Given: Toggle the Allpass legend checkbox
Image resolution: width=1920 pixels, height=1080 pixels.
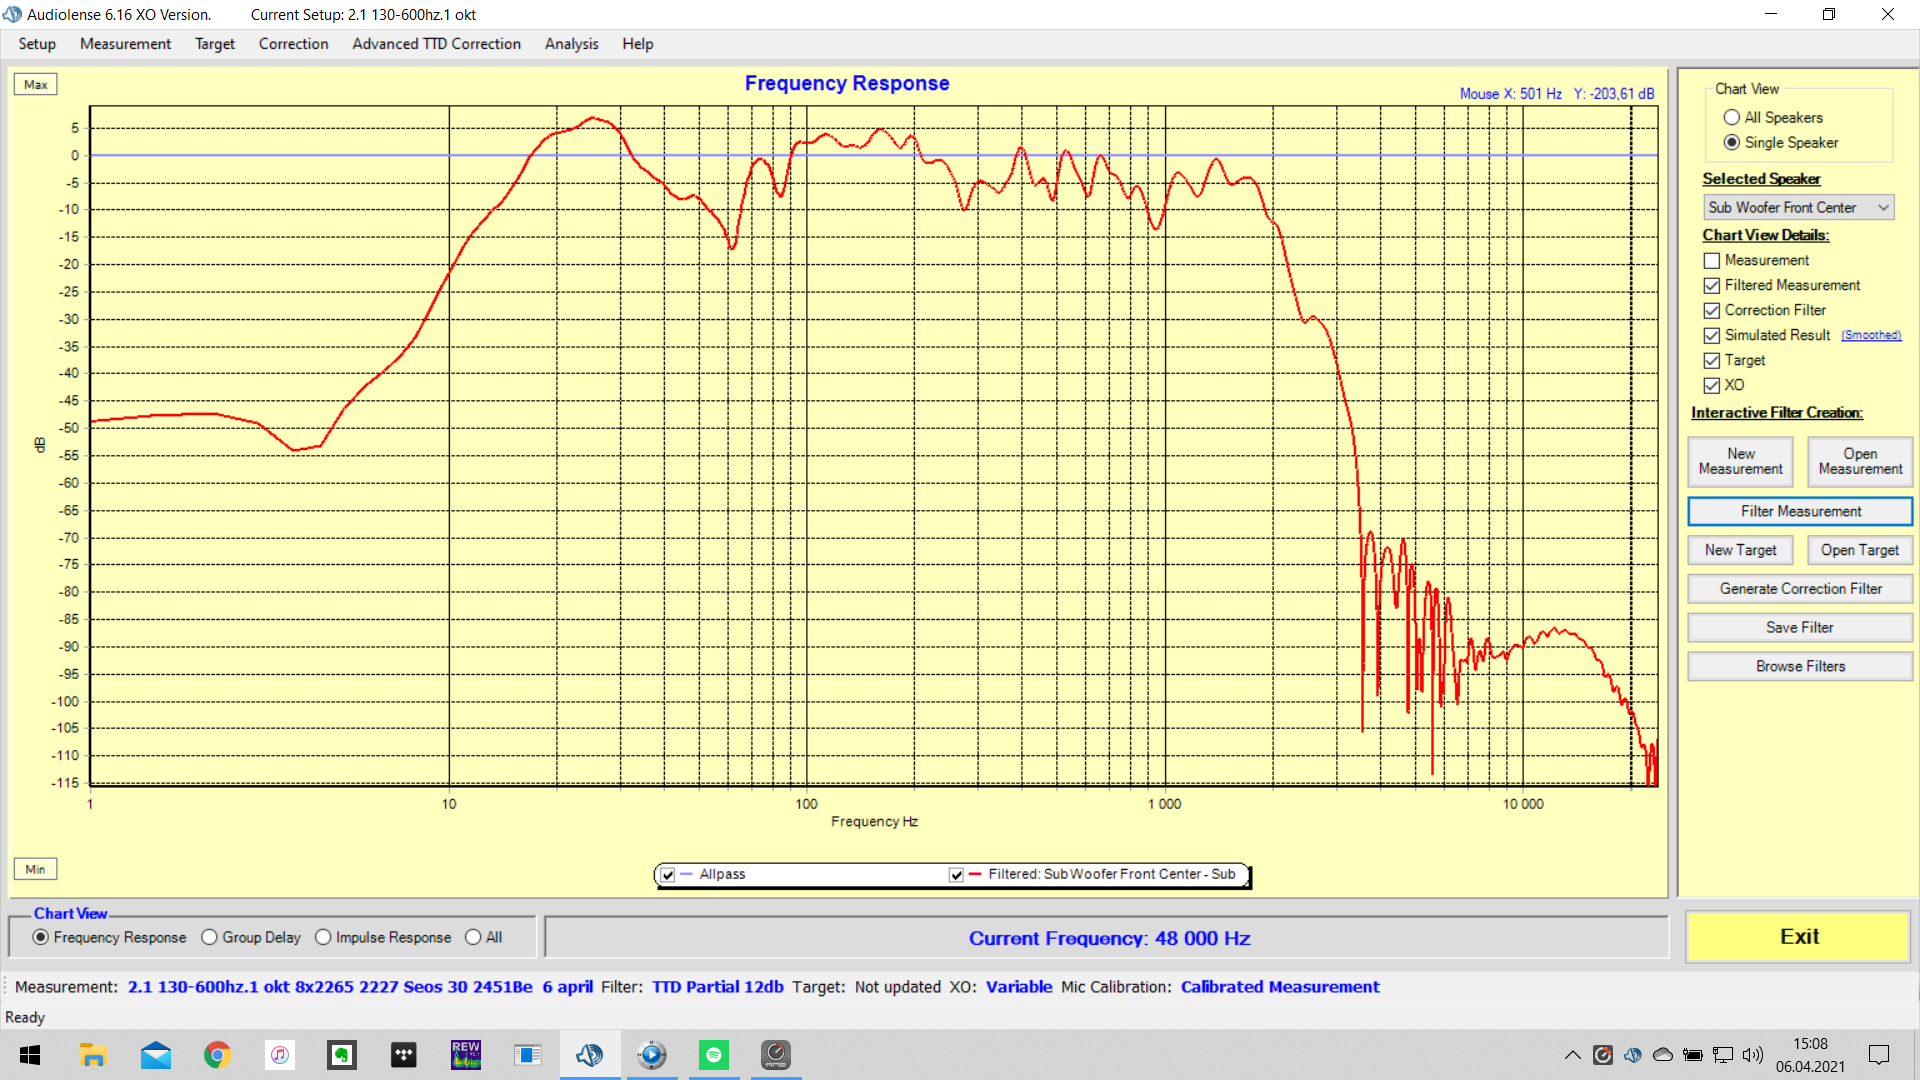Looking at the screenshot, I should 668,875.
